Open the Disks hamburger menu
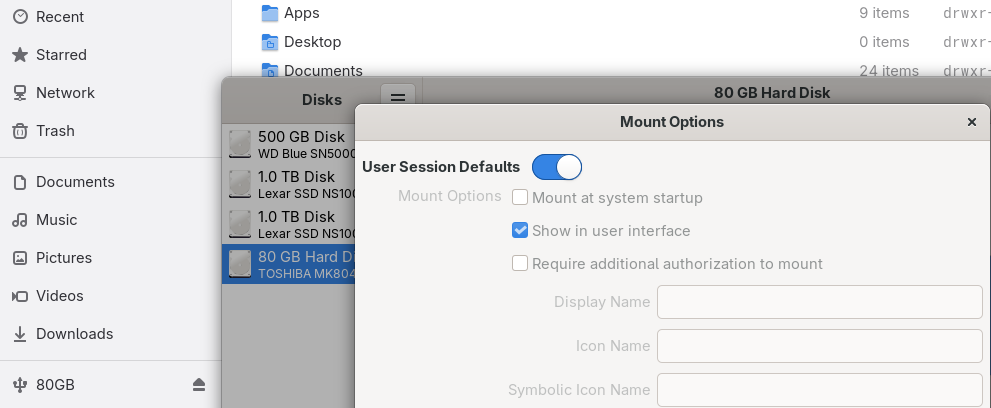This screenshot has height=408, width=991. coord(398,98)
